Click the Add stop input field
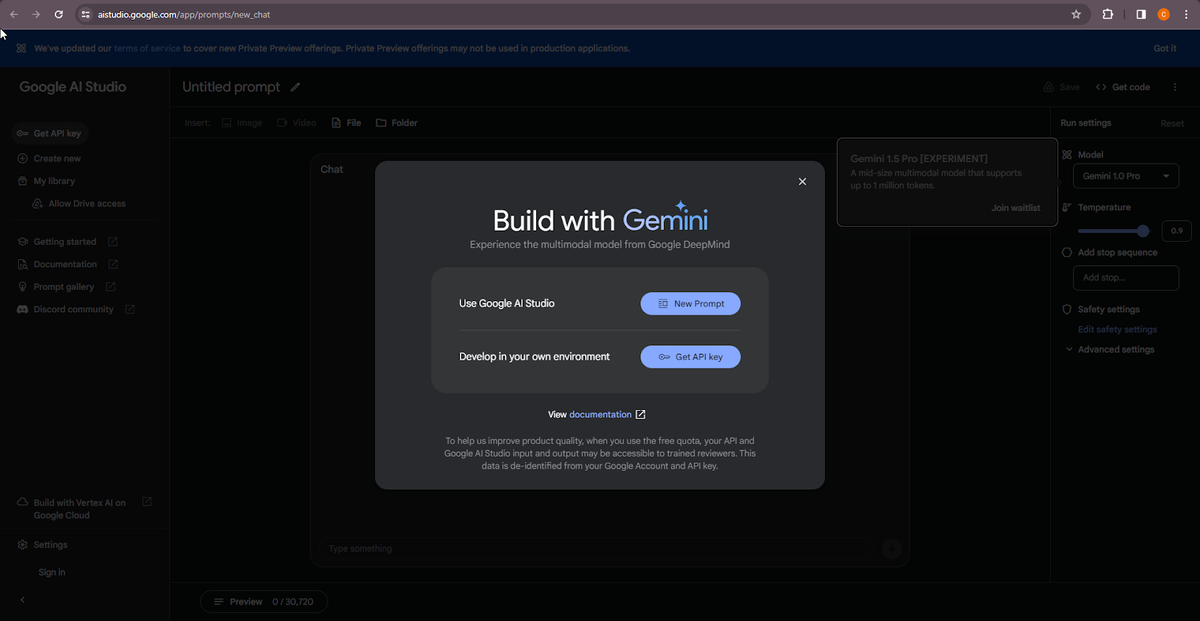This screenshot has height=621, width=1200. pyautogui.click(x=1126, y=277)
